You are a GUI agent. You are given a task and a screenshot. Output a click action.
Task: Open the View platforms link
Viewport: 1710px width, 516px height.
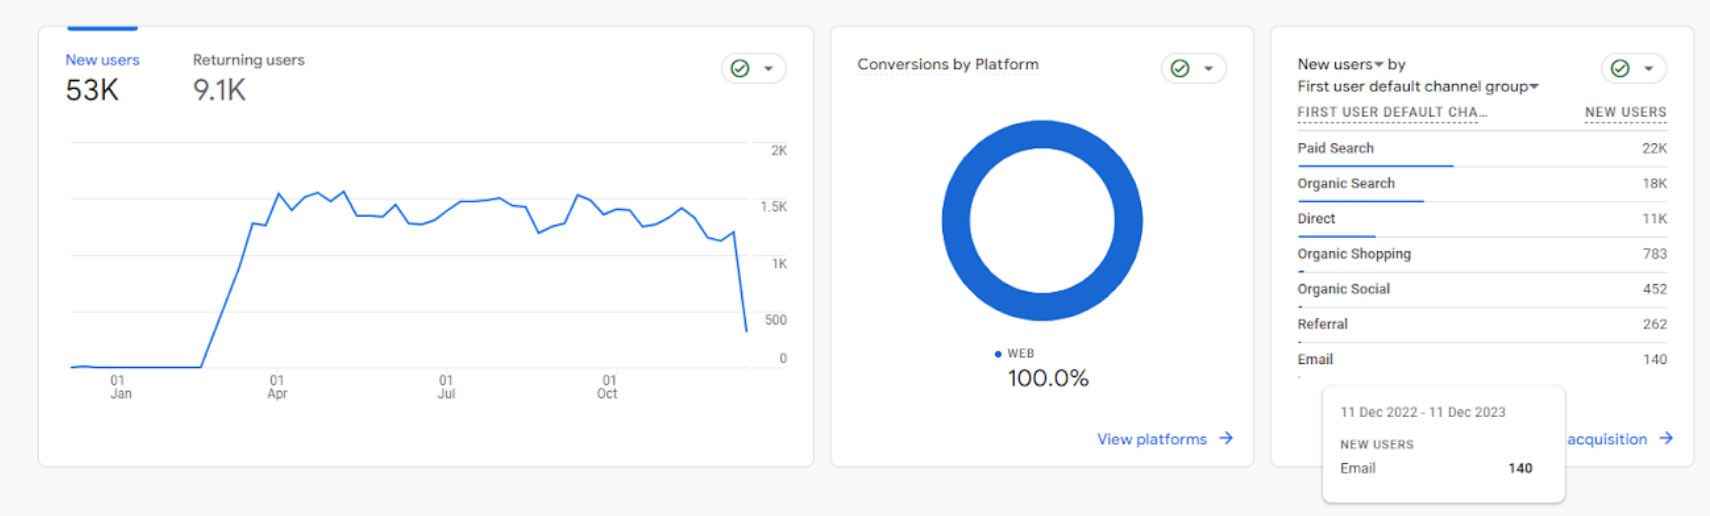(x=1152, y=439)
